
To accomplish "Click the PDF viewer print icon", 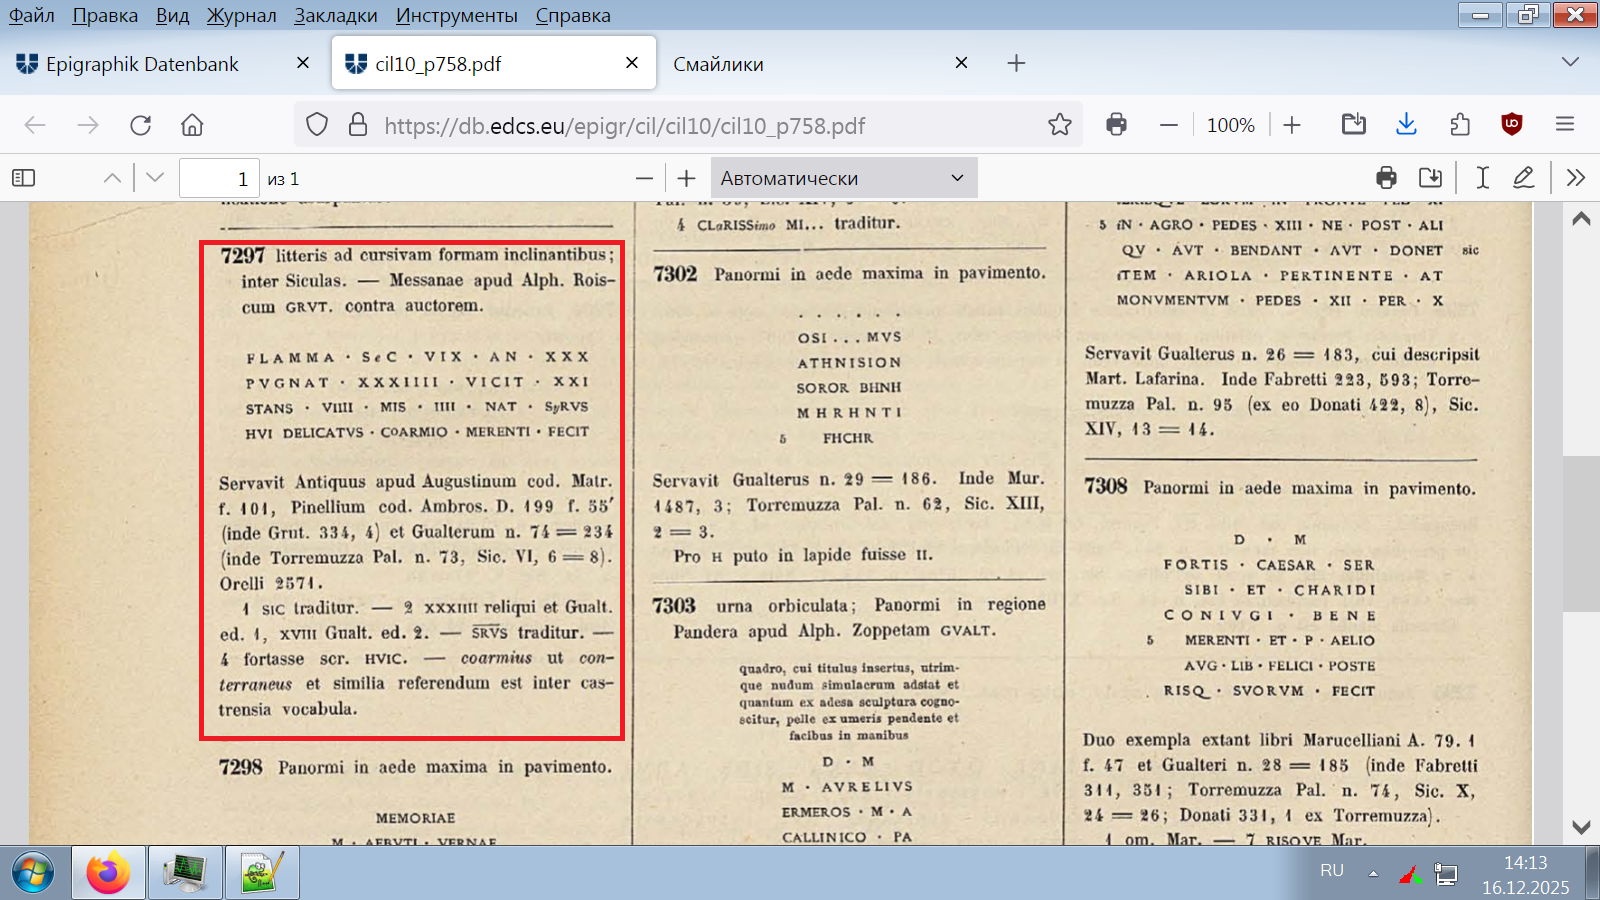I will [x=1386, y=178].
